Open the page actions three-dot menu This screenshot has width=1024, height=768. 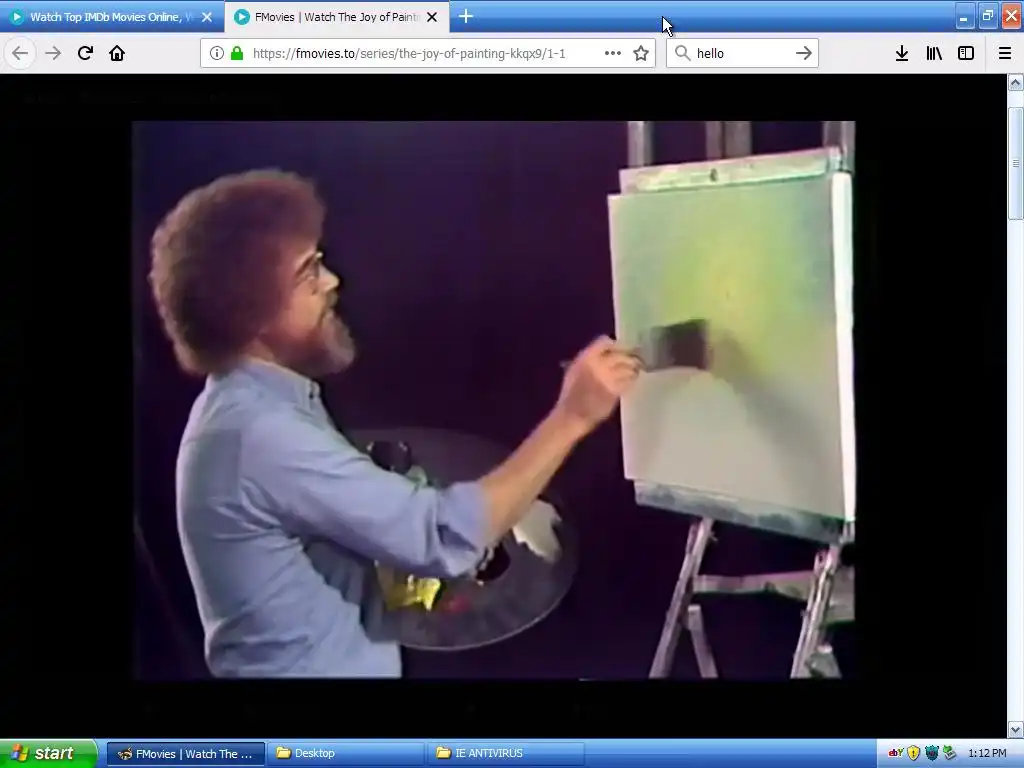point(613,53)
